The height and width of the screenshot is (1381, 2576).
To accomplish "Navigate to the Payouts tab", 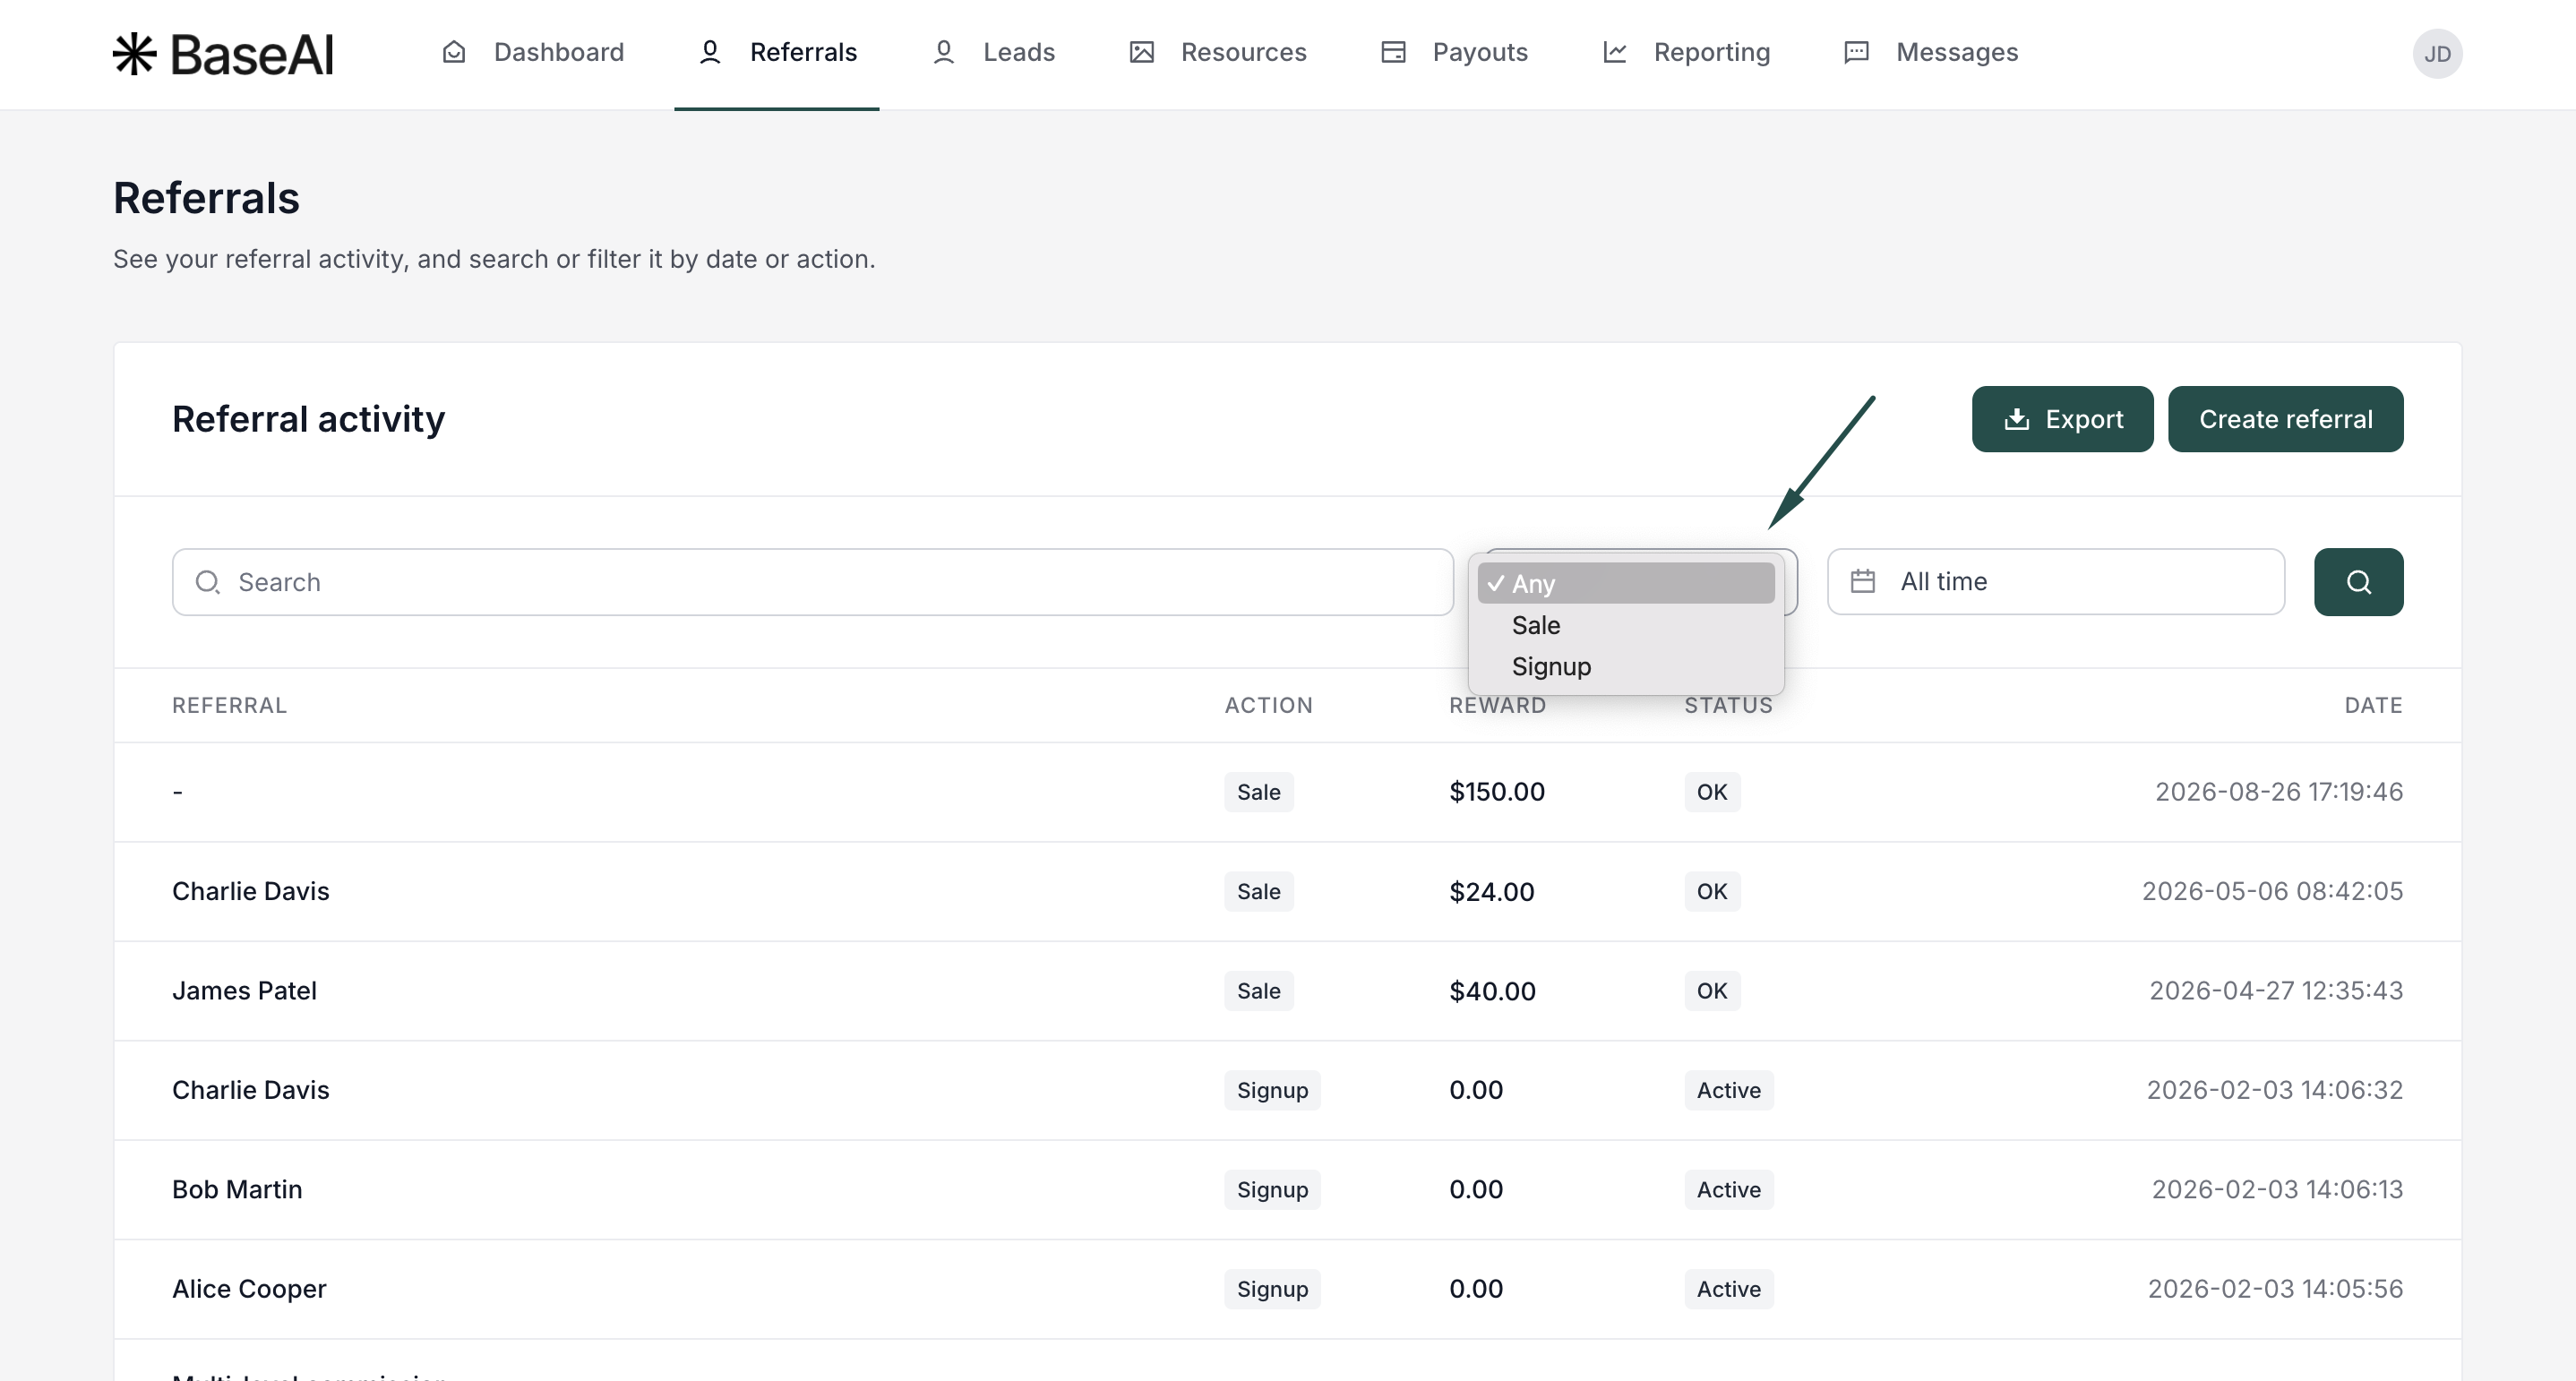I will 1454,52.
